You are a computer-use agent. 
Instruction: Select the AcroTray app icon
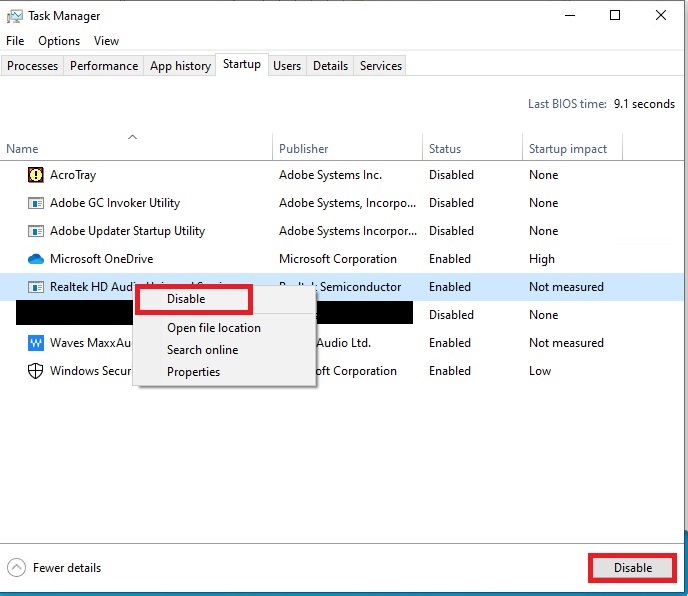point(36,175)
